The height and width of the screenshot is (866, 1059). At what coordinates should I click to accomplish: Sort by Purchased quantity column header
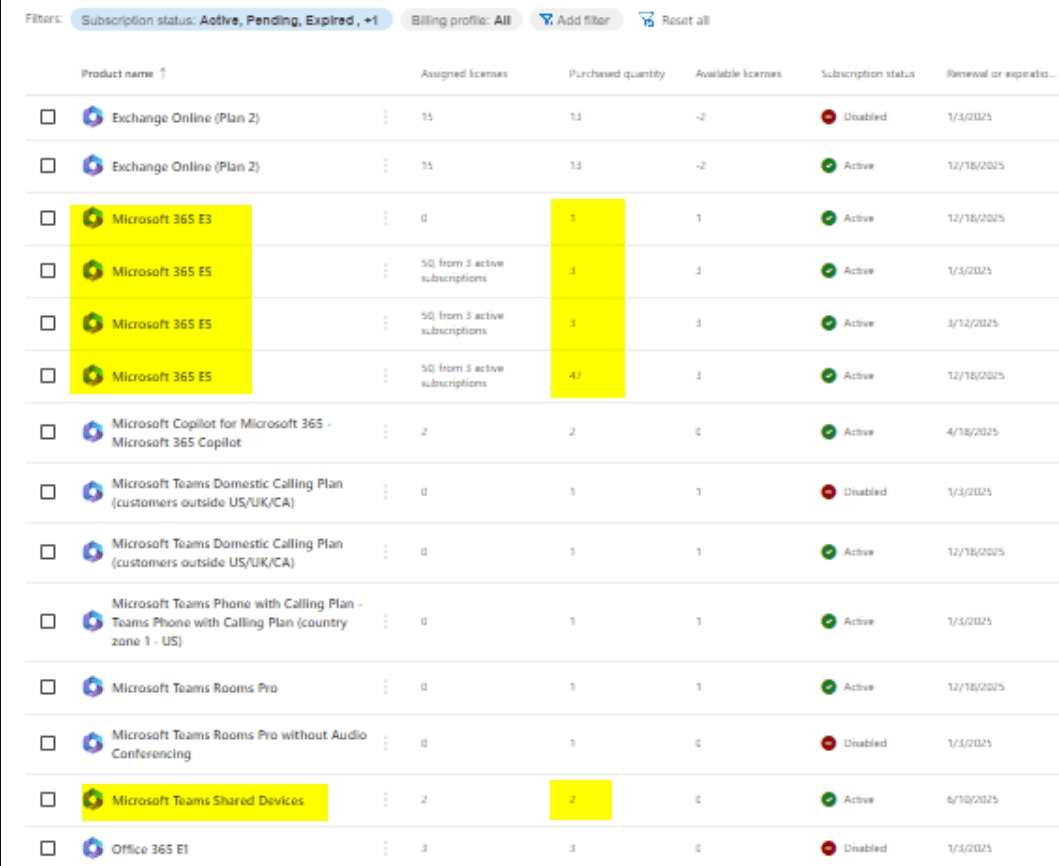click(x=617, y=74)
